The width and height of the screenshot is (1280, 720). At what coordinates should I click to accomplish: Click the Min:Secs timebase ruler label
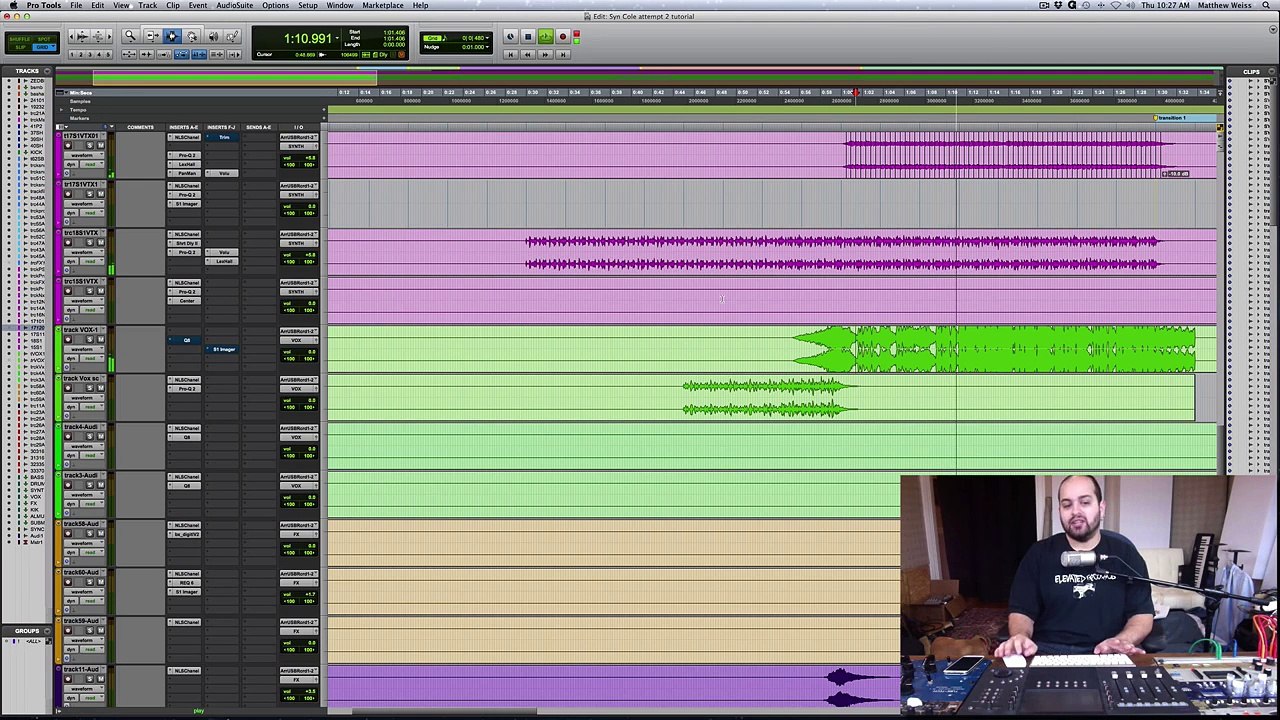81,93
